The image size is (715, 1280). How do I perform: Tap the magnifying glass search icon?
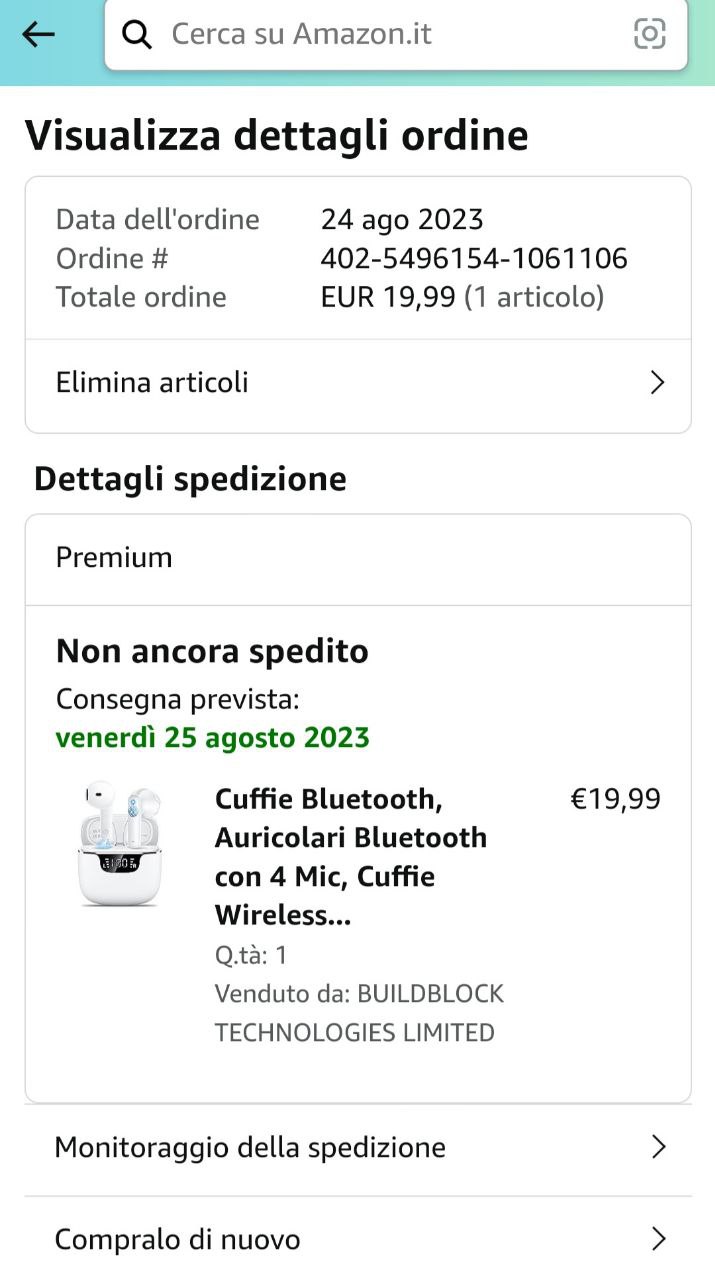(136, 34)
